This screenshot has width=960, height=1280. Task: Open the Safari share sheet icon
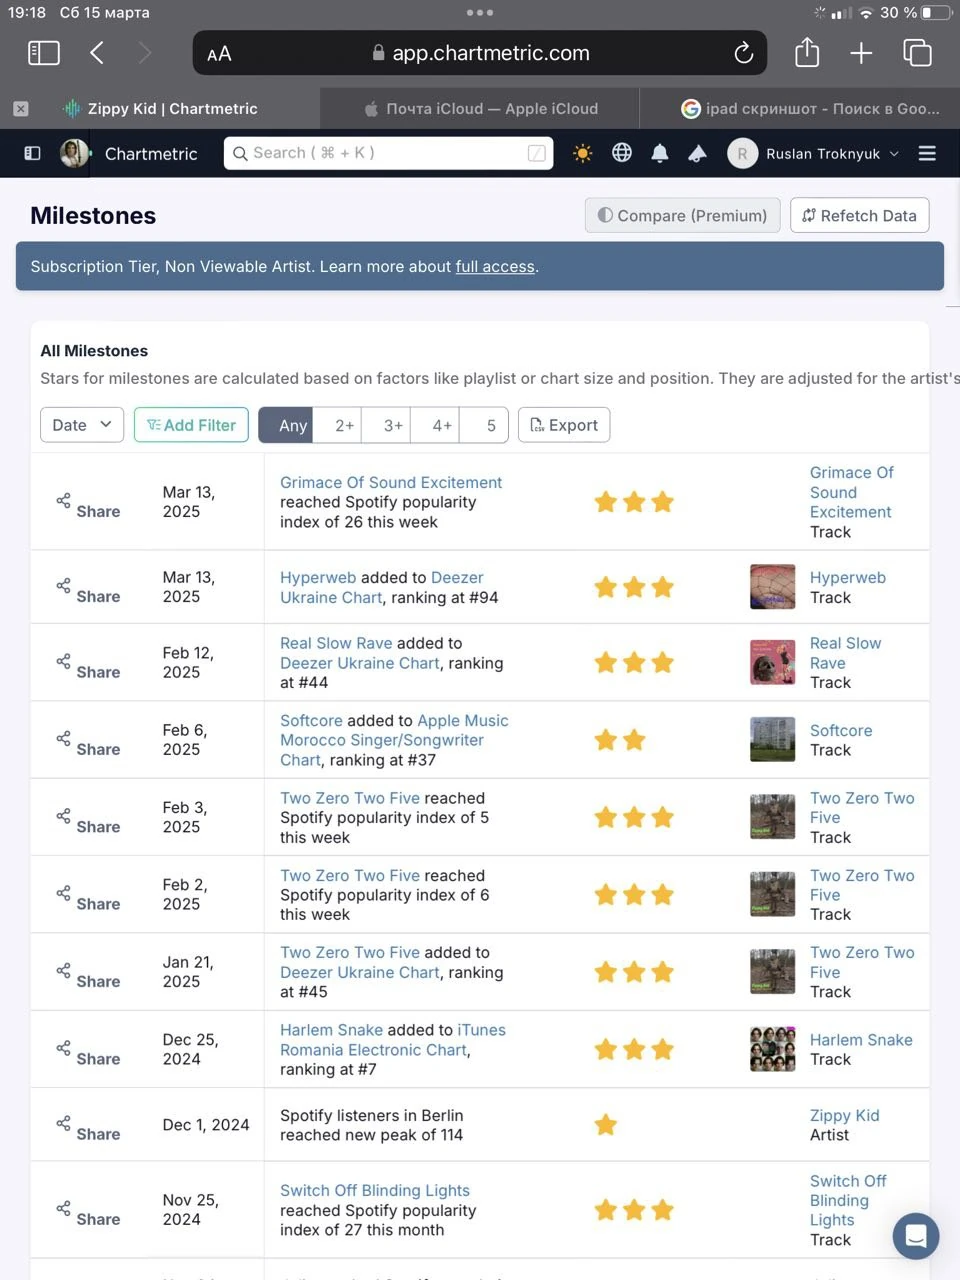click(x=807, y=52)
